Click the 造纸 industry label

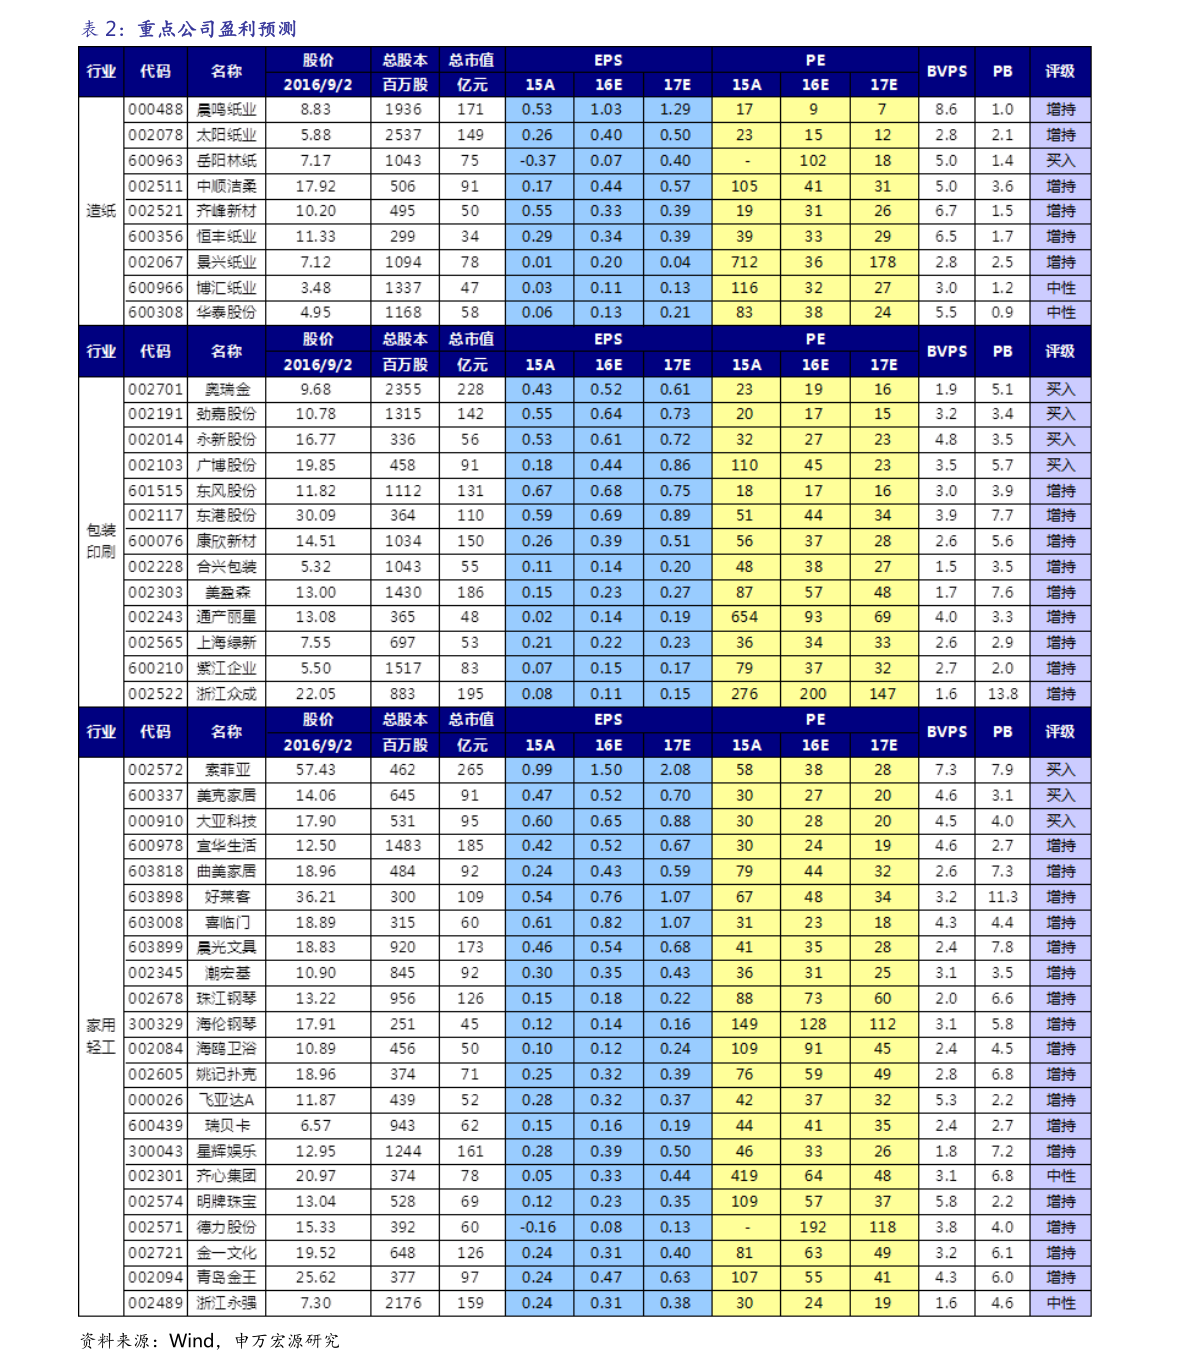tap(101, 211)
